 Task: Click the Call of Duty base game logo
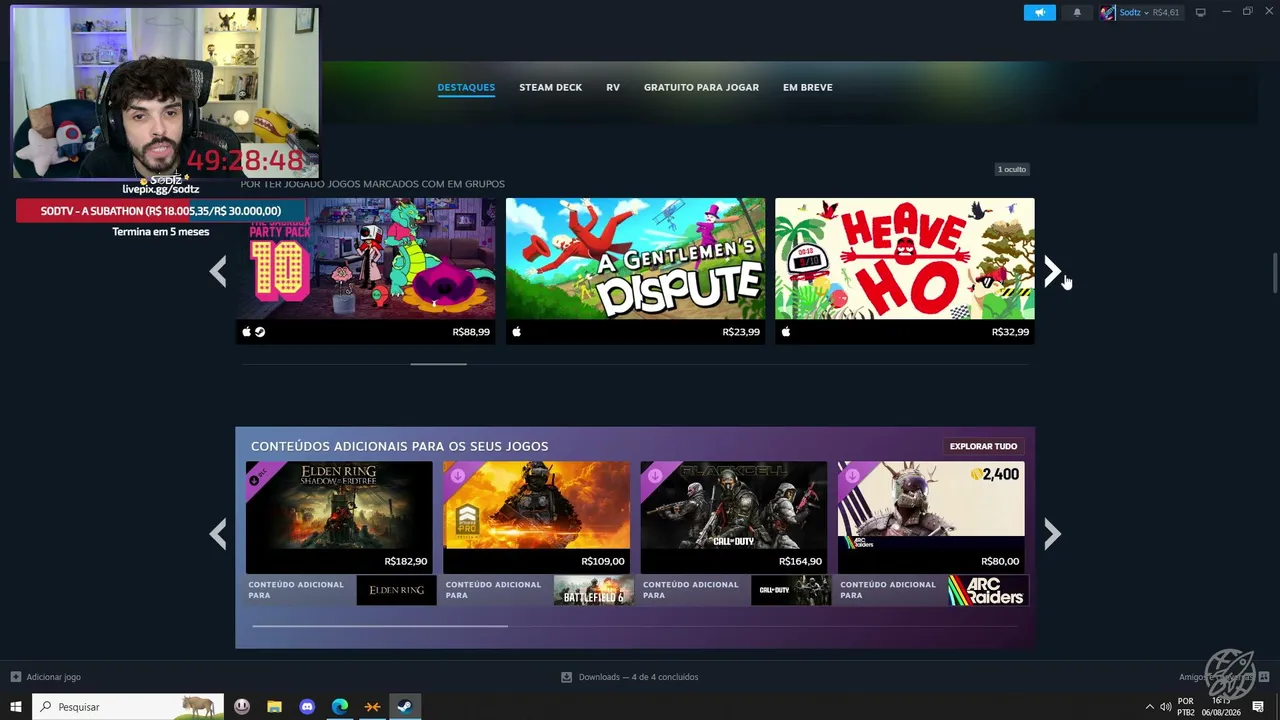click(x=791, y=590)
